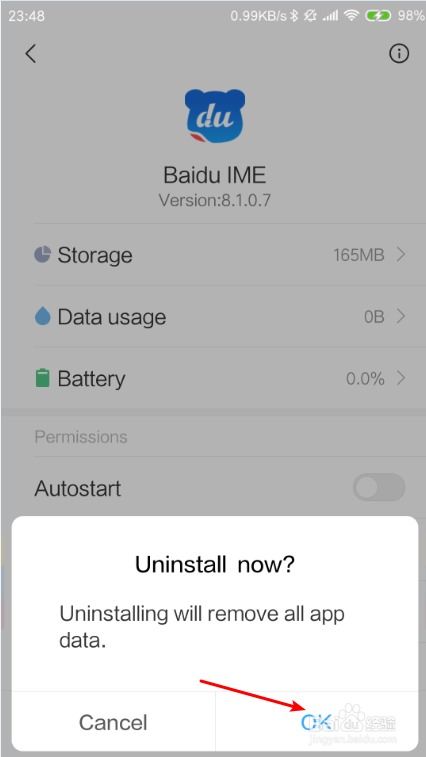This screenshot has width=426, height=757.
Task: Tap the Bluetooth status icon
Action: 294,16
